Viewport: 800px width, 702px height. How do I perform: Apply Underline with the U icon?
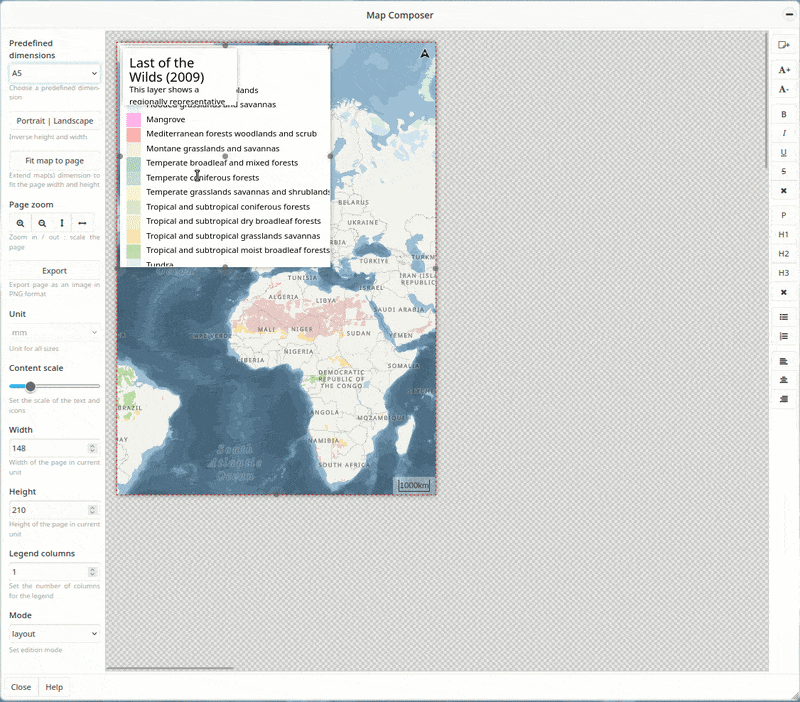(786, 152)
